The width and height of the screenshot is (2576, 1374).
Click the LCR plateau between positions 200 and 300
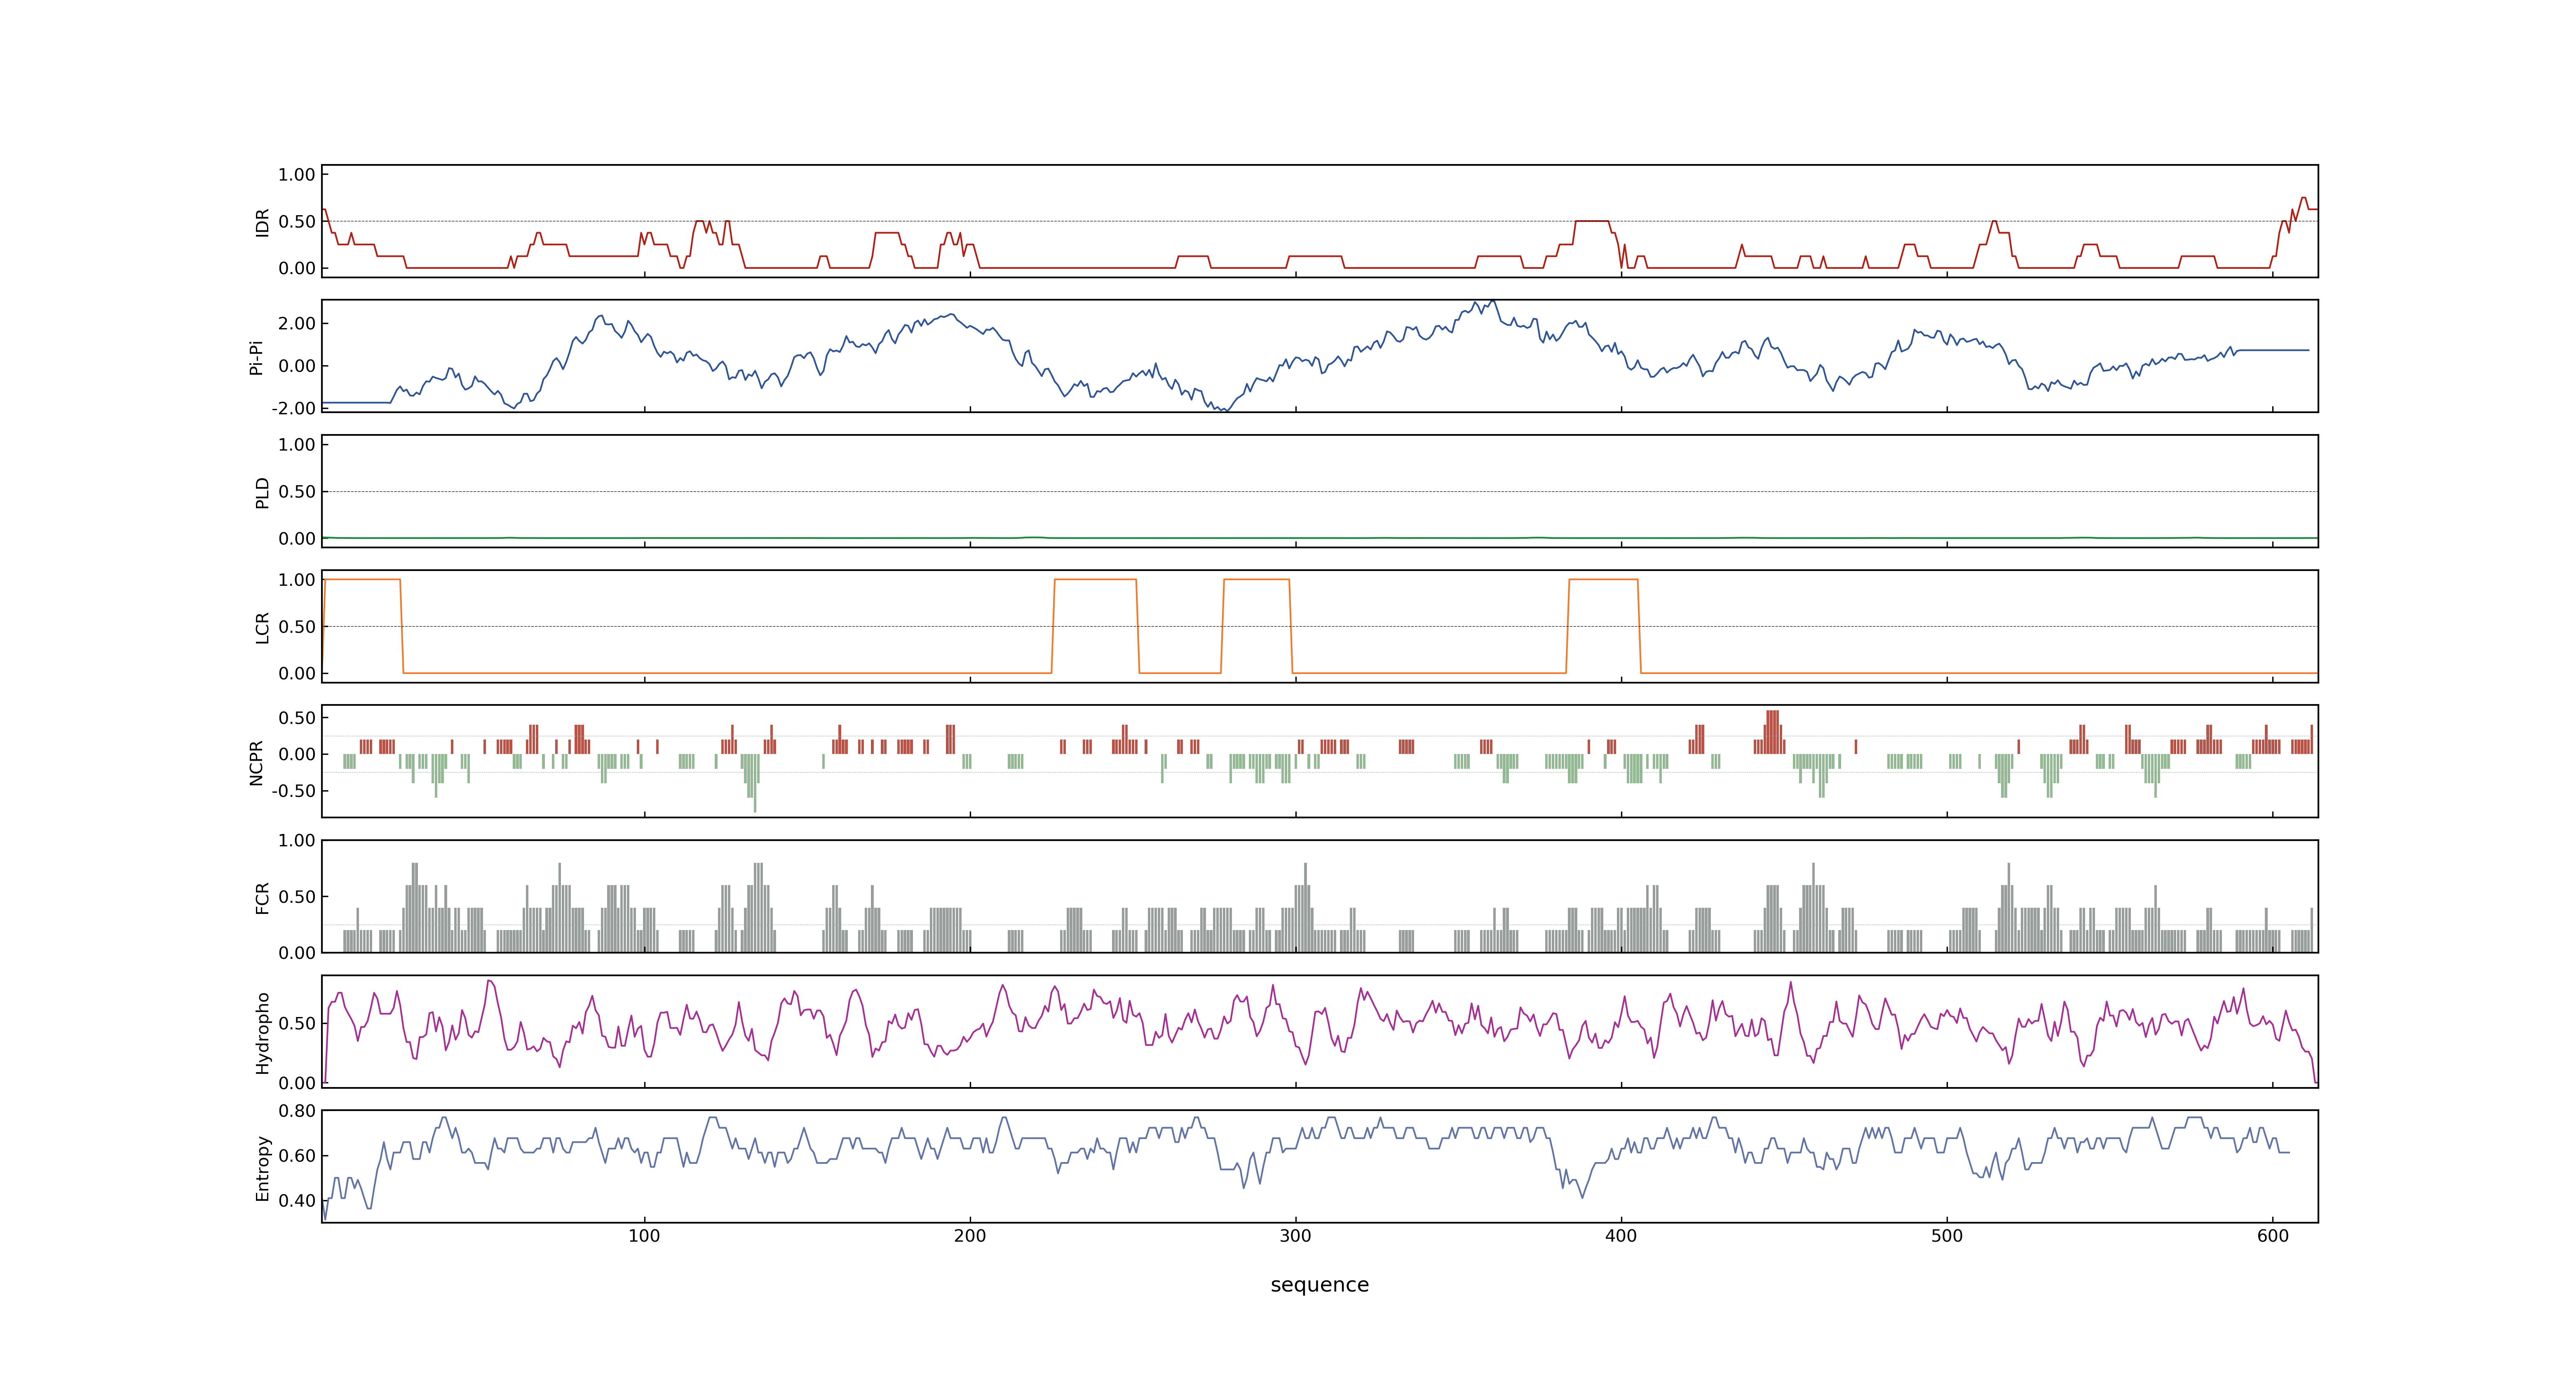[x=1095, y=579]
